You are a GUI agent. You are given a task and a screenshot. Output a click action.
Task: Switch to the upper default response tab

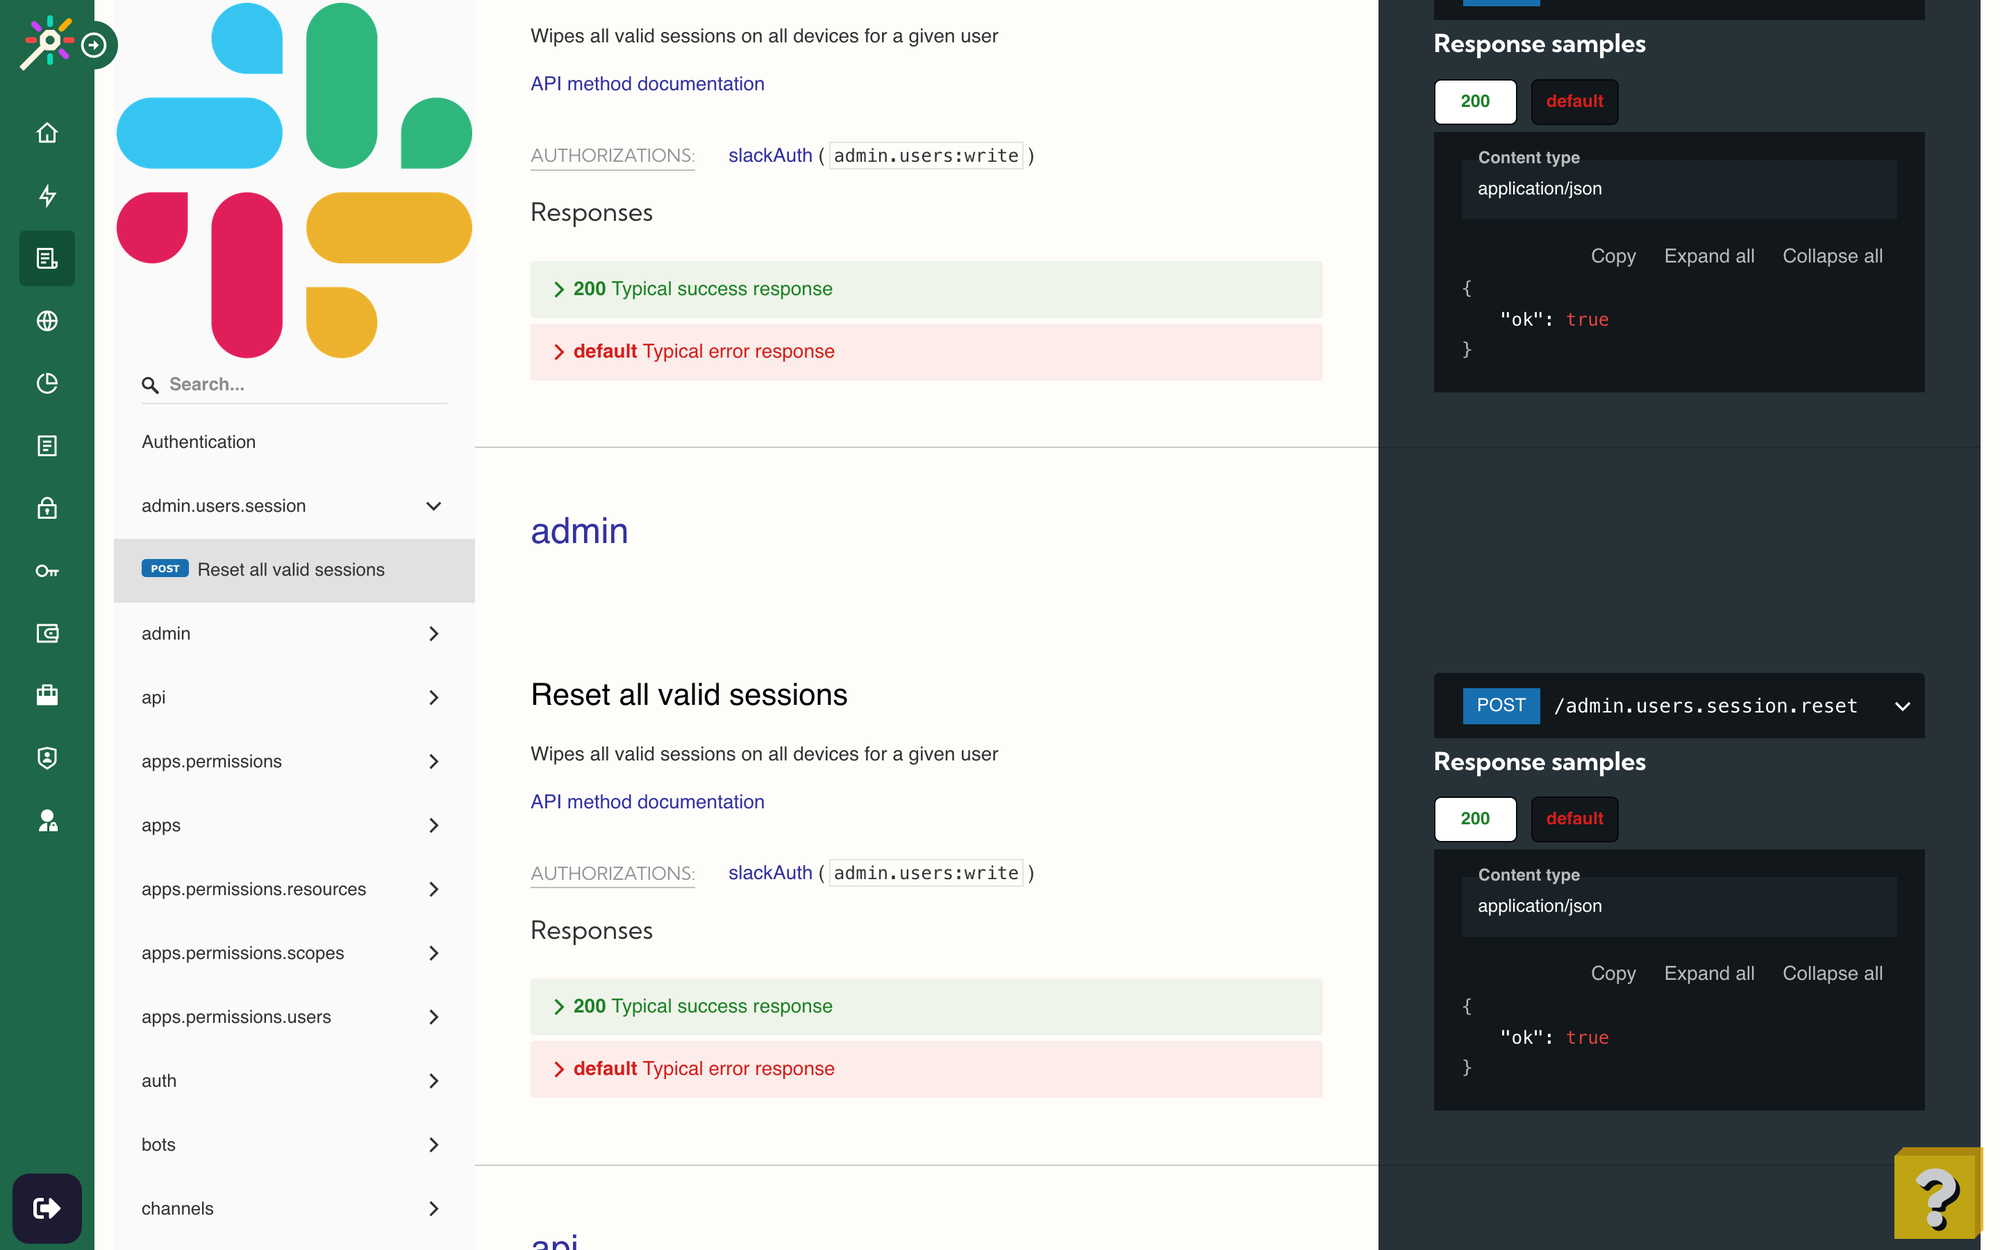pos(1574,102)
